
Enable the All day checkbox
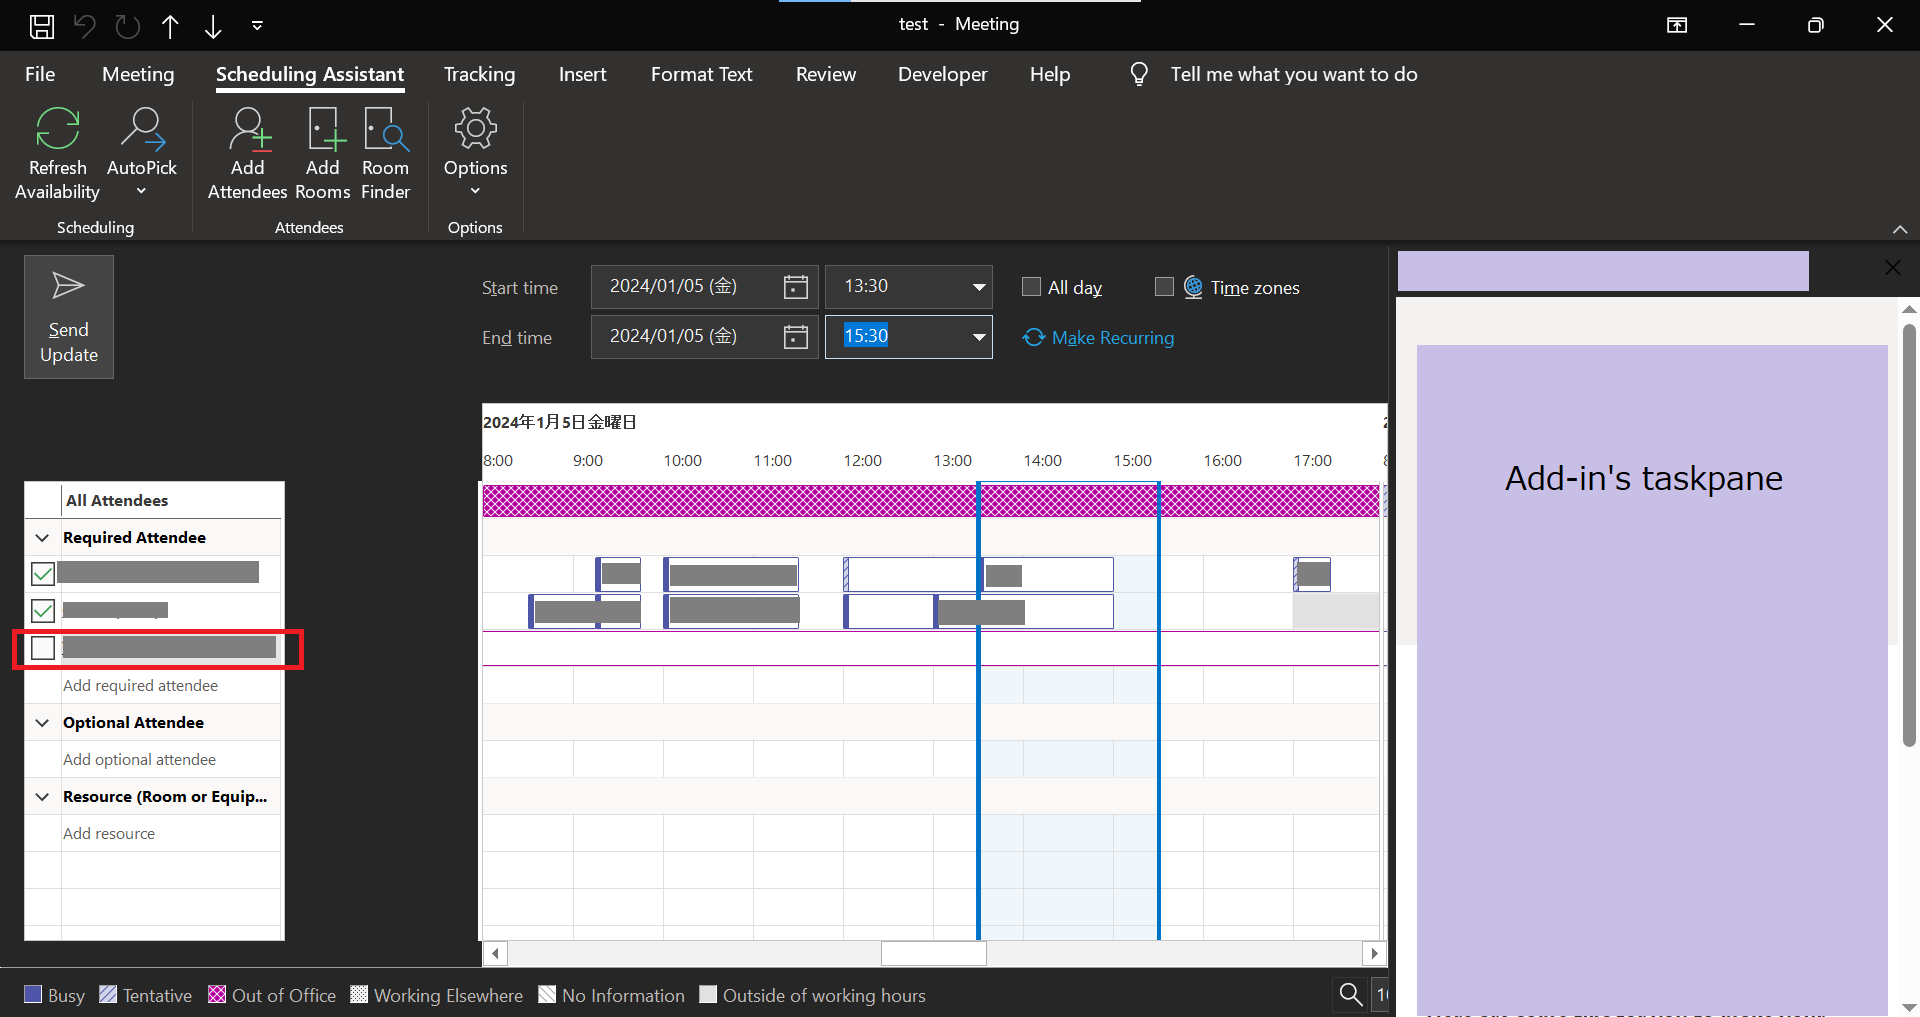pyautogui.click(x=1031, y=286)
